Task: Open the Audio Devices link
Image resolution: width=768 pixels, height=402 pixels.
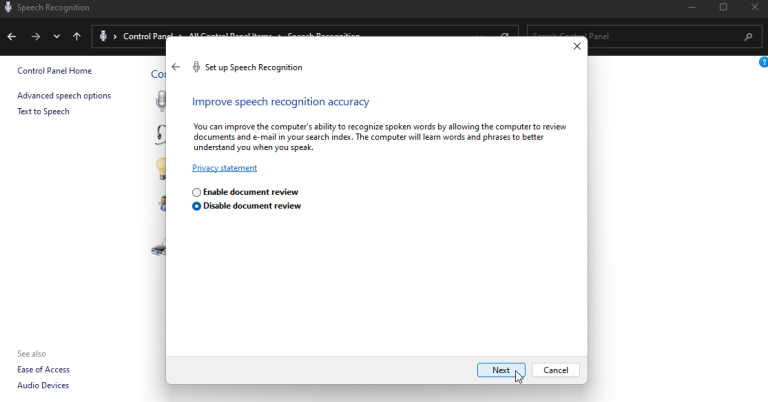Action: coord(43,386)
